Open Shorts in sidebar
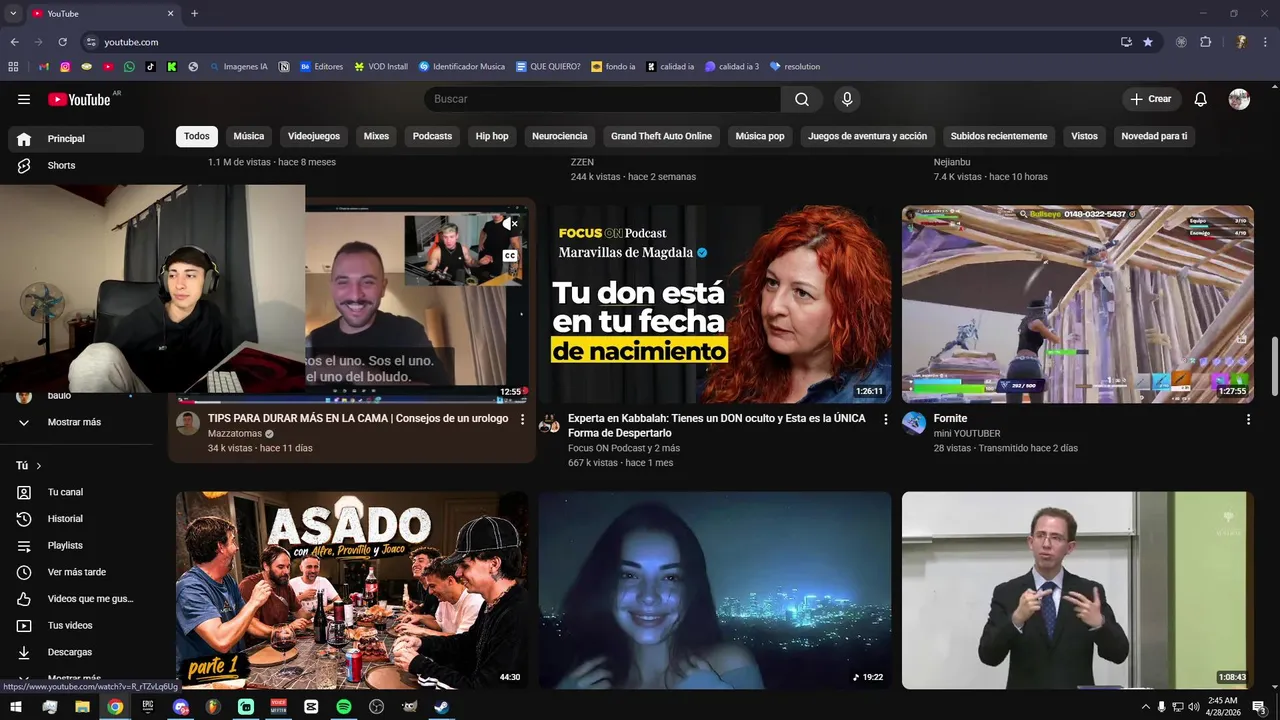Screen dimensions: 1280x720 (x=76, y=165)
